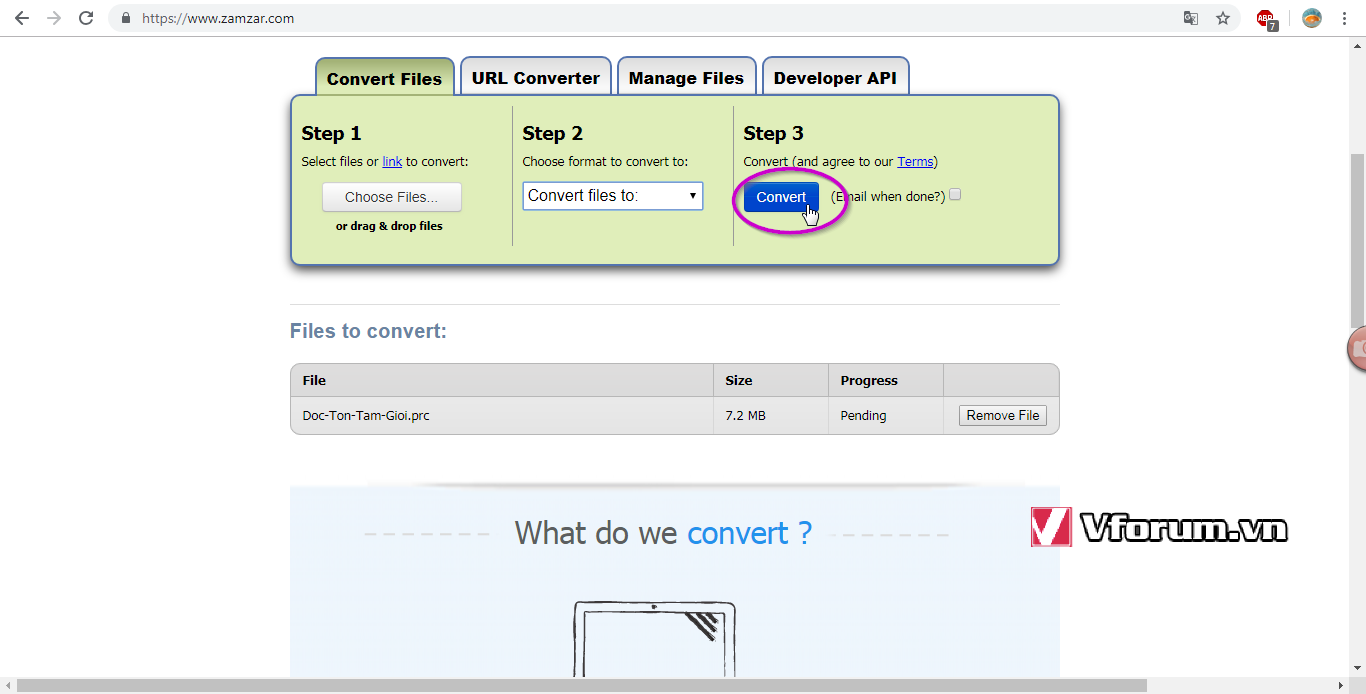Click the Pending progress status
The image size is (1366, 694).
(863, 415)
